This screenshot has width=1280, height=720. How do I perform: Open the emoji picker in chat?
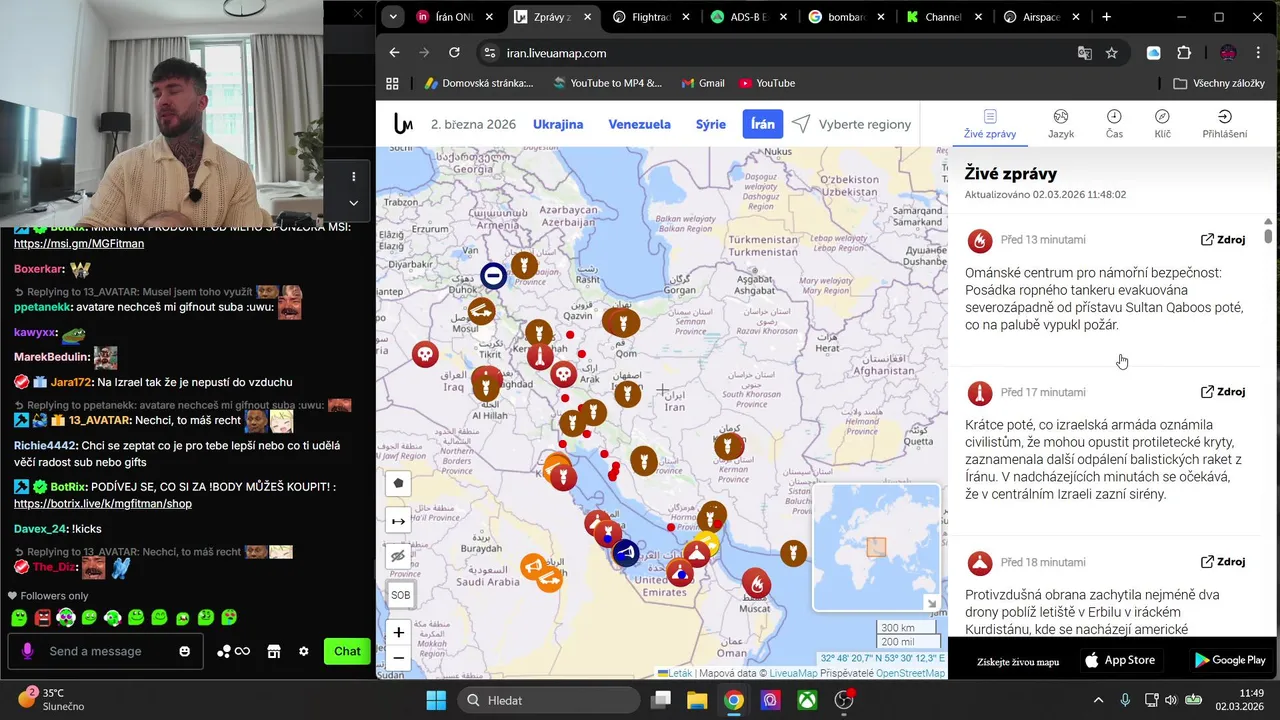tap(184, 651)
